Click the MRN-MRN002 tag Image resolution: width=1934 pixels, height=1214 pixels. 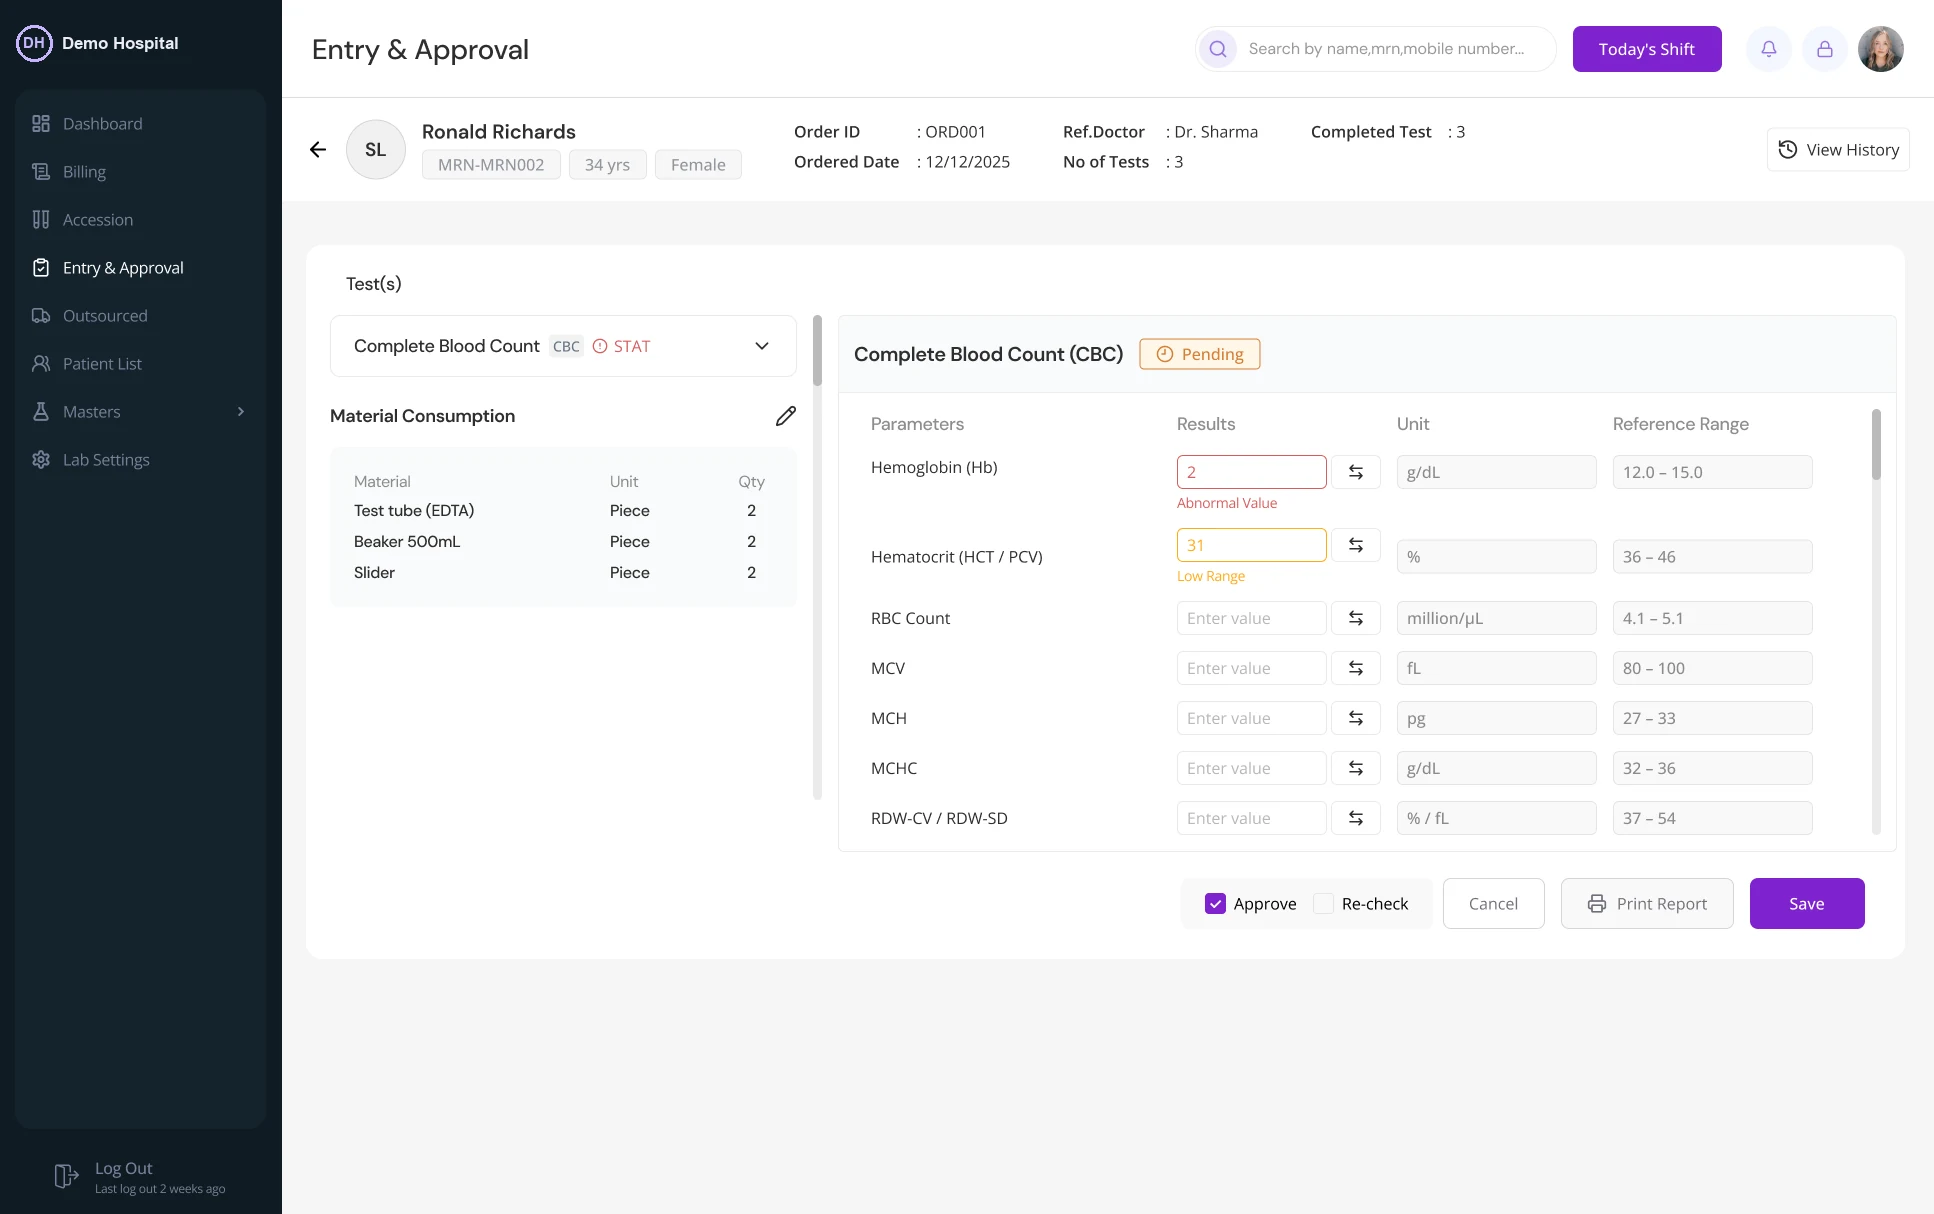[491, 165]
